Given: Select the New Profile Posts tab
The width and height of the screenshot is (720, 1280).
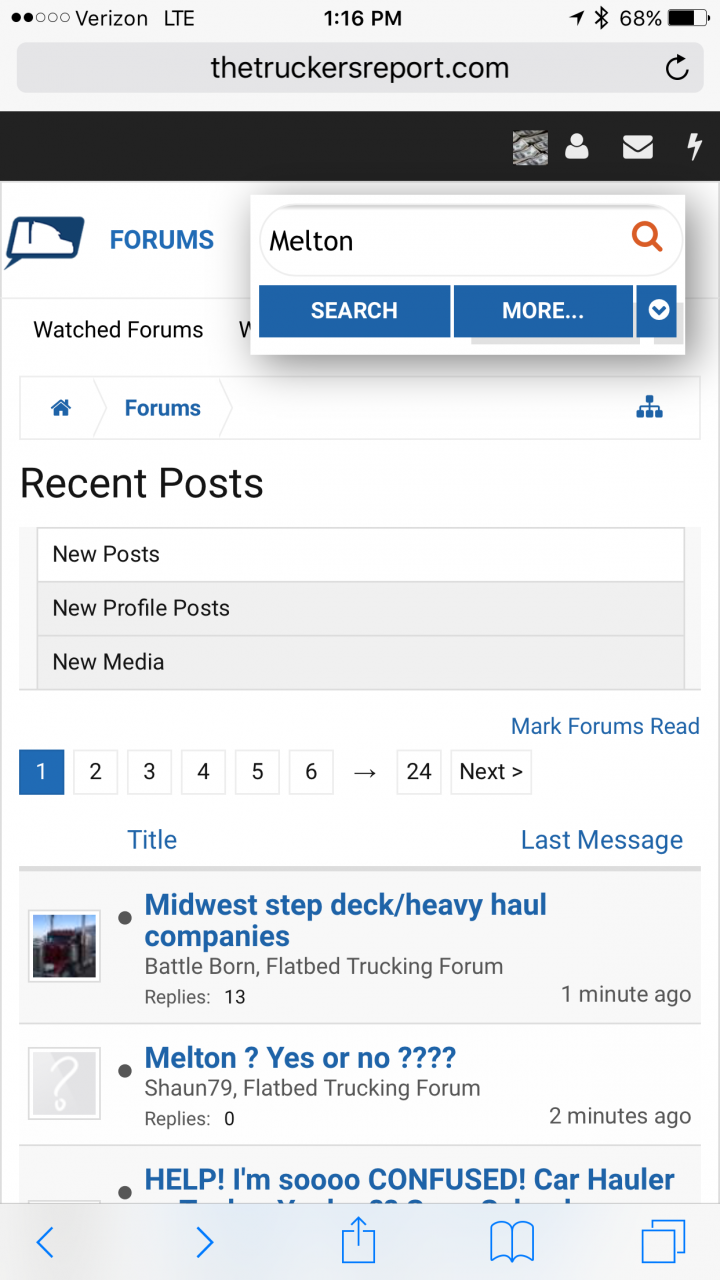Looking at the screenshot, I should coord(141,608).
